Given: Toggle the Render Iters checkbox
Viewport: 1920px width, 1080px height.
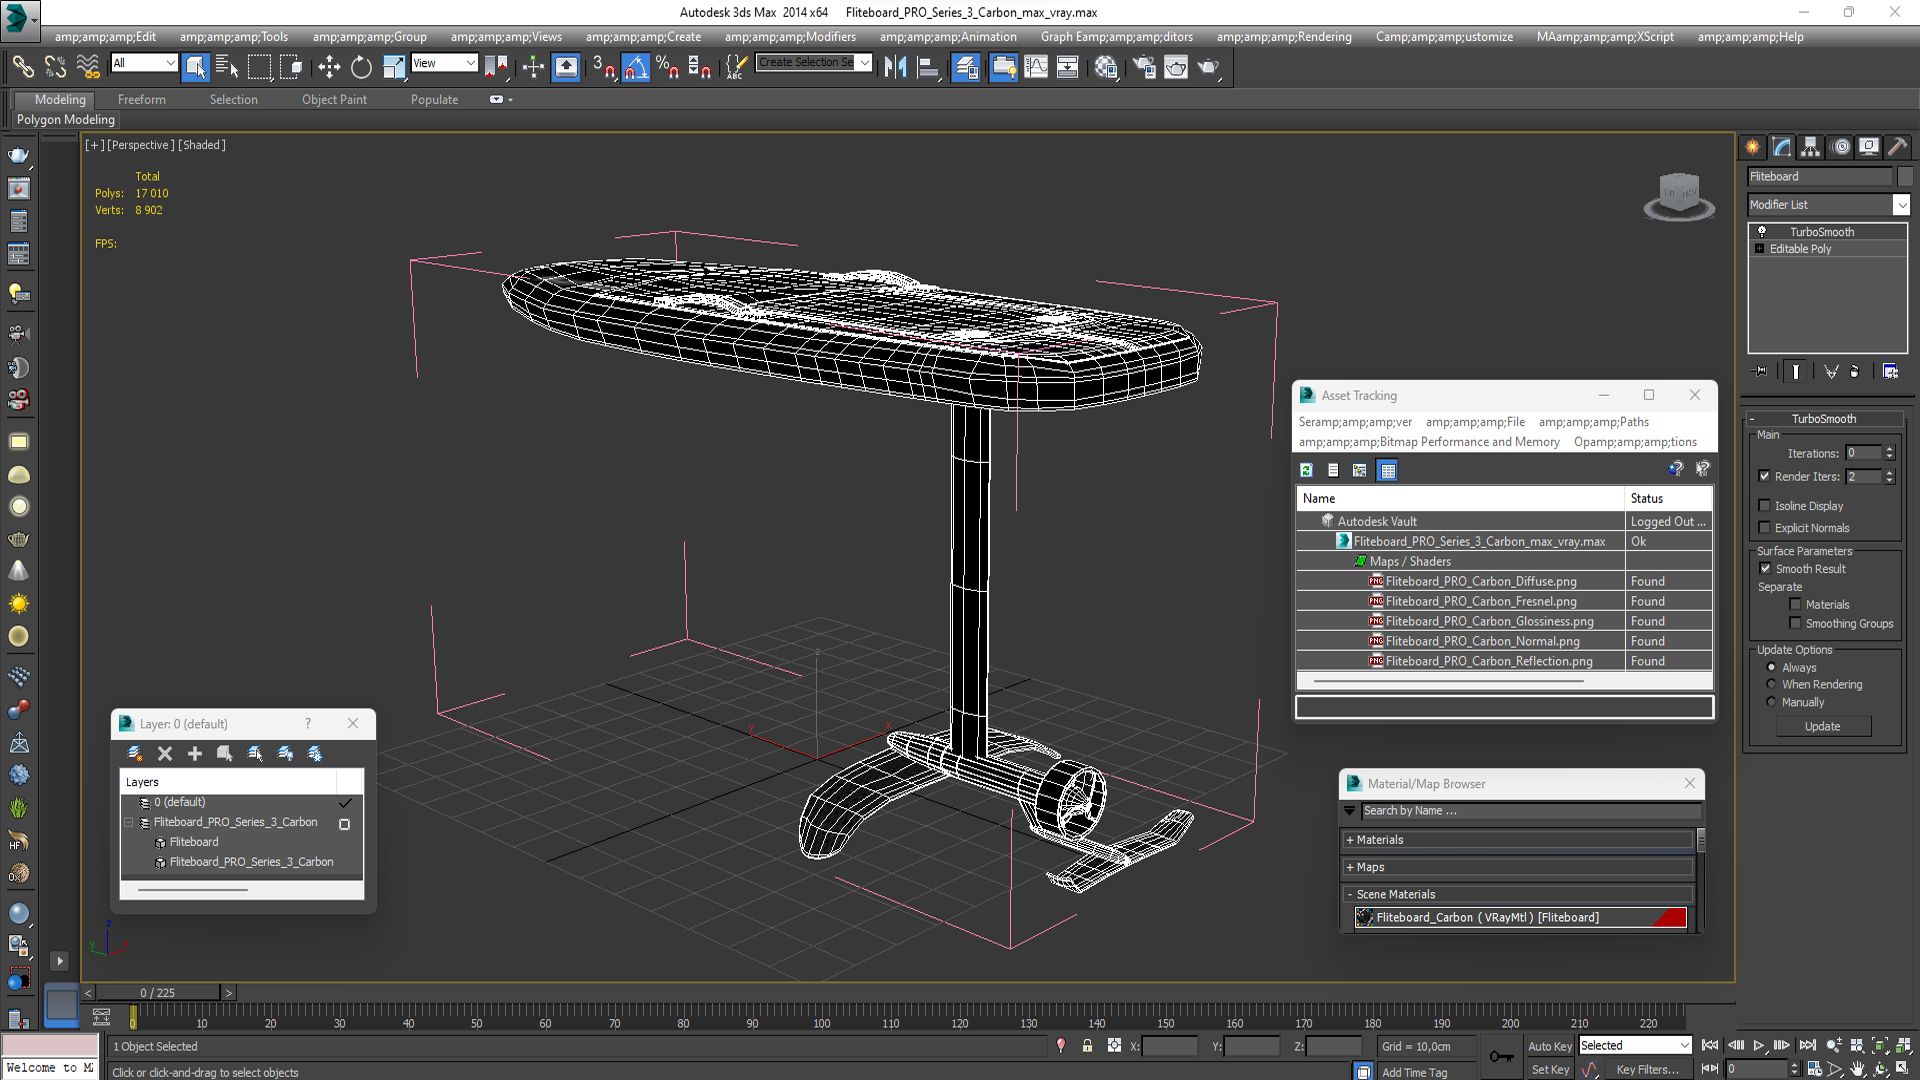Looking at the screenshot, I should click(x=1764, y=476).
